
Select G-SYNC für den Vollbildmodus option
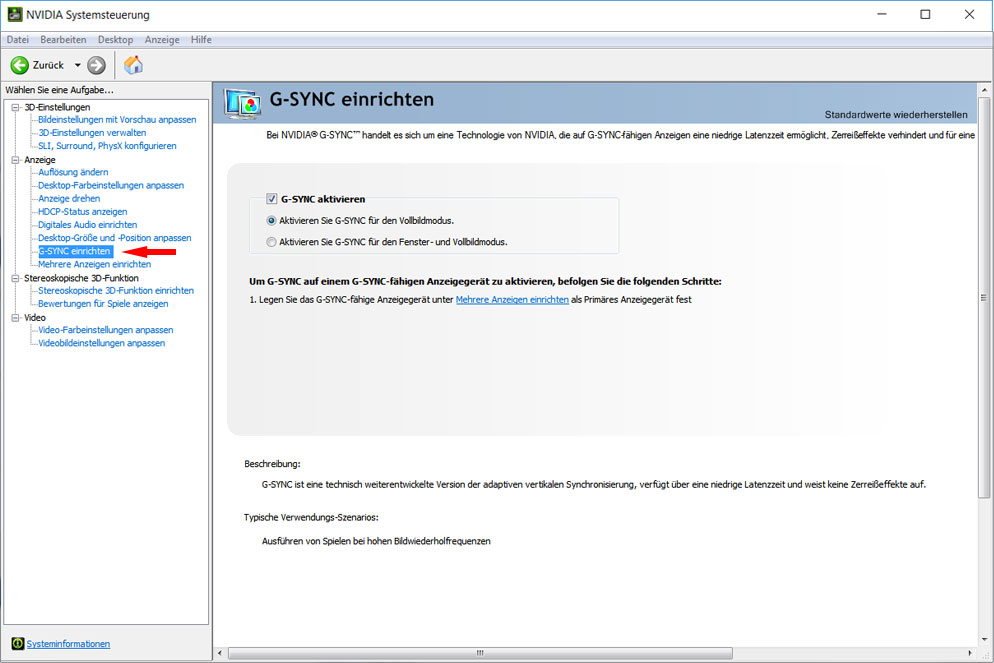click(271, 221)
